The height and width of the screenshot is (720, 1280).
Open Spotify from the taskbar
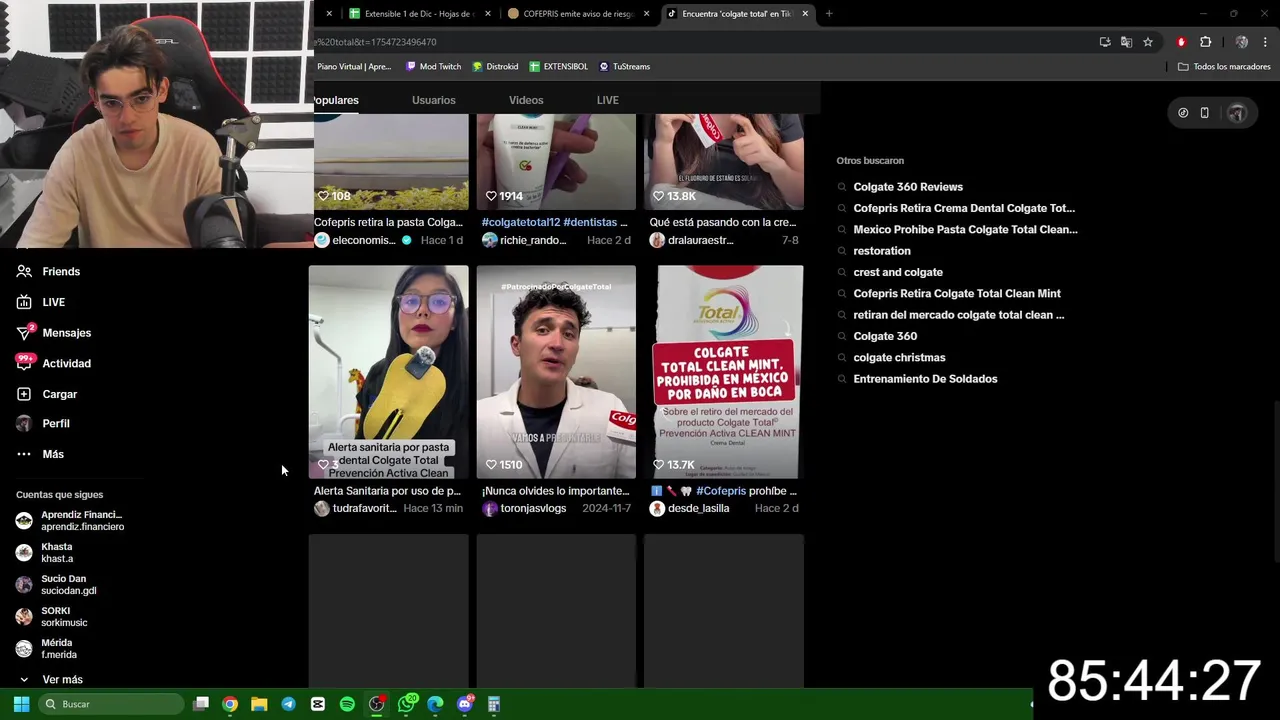click(347, 704)
